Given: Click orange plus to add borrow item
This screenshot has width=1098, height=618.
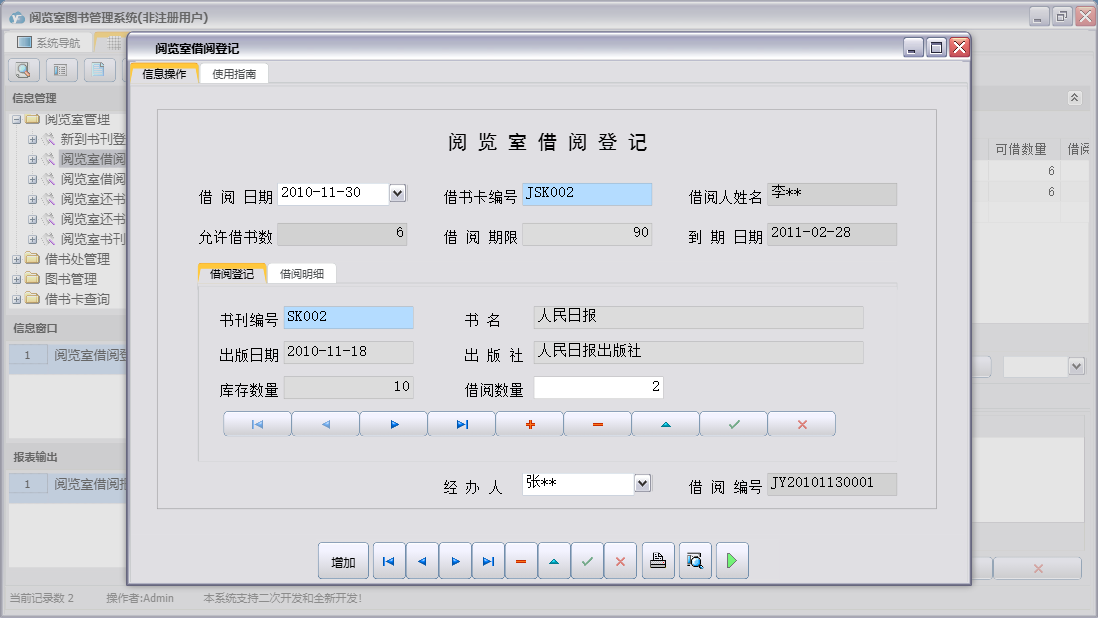Looking at the screenshot, I should click(x=530, y=424).
